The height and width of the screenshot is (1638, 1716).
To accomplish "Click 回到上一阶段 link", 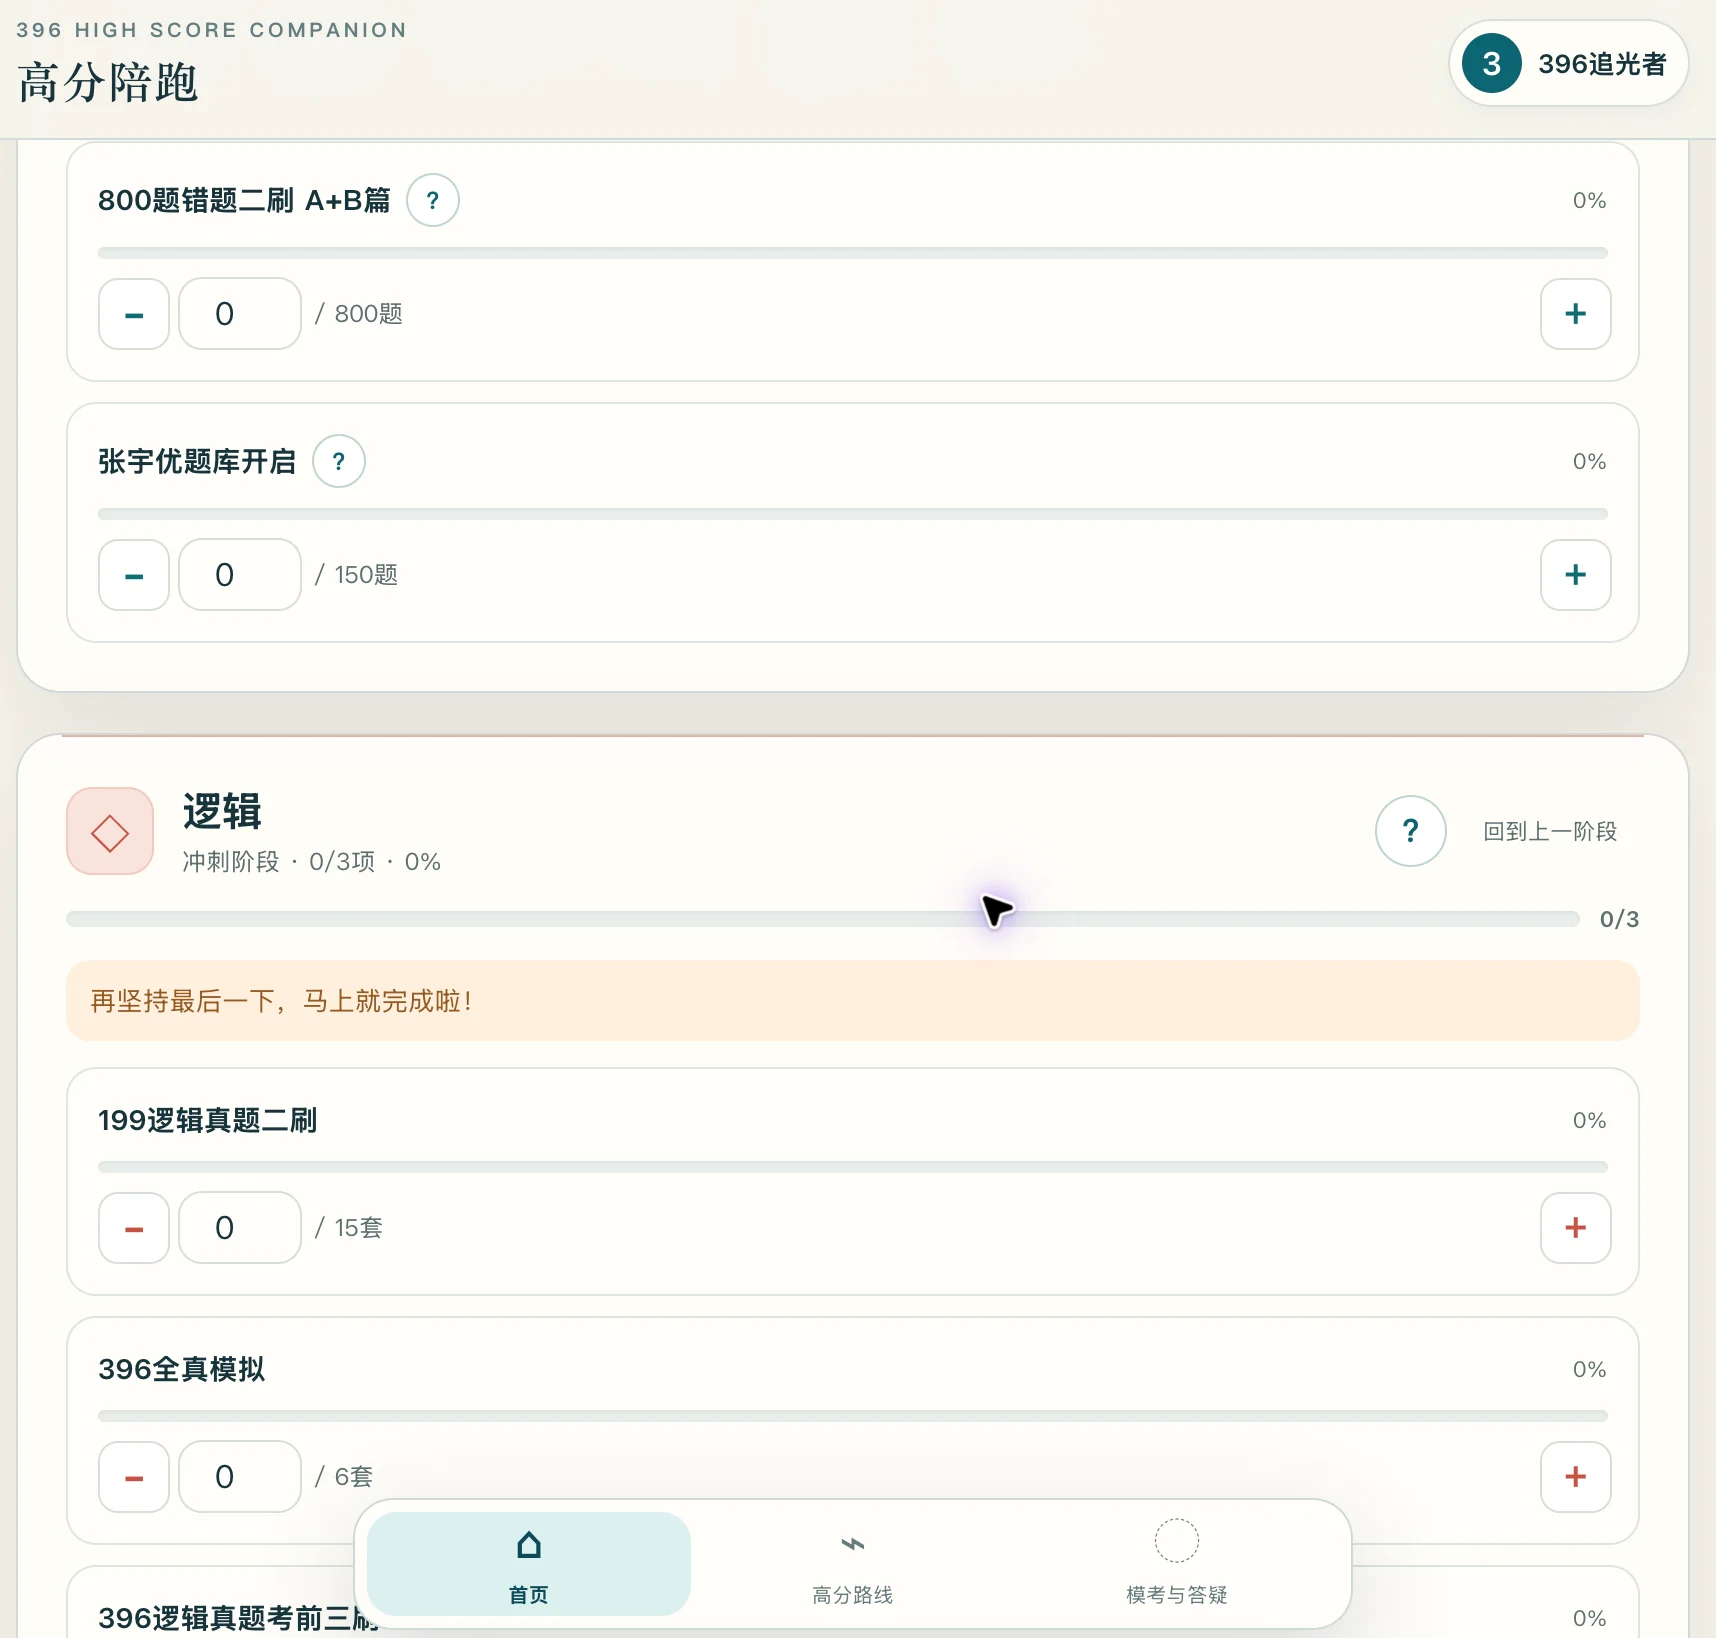I will (x=1550, y=831).
